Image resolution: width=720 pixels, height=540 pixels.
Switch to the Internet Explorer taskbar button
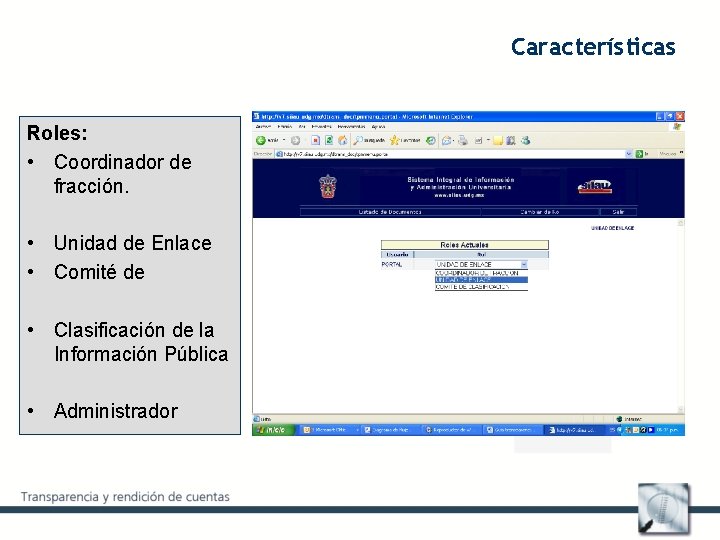click(574, 430)
